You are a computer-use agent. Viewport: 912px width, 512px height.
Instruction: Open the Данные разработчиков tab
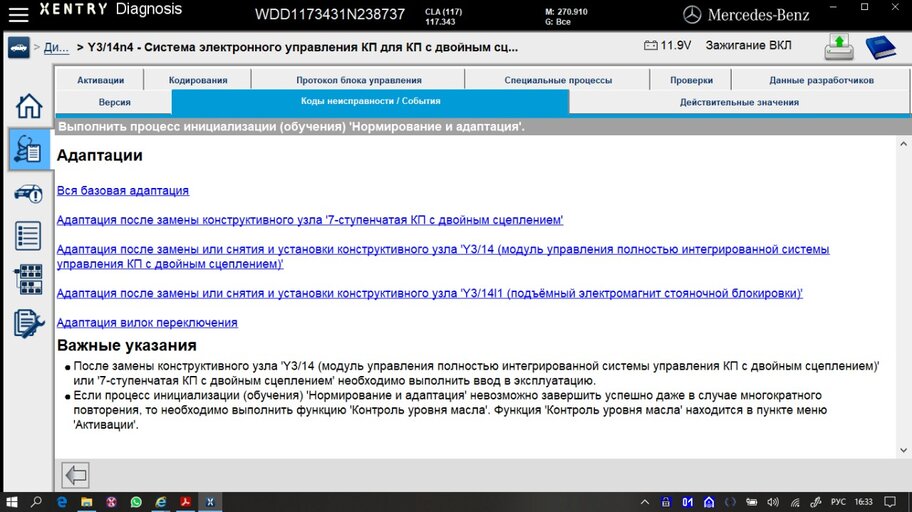(x=821, y=80)
